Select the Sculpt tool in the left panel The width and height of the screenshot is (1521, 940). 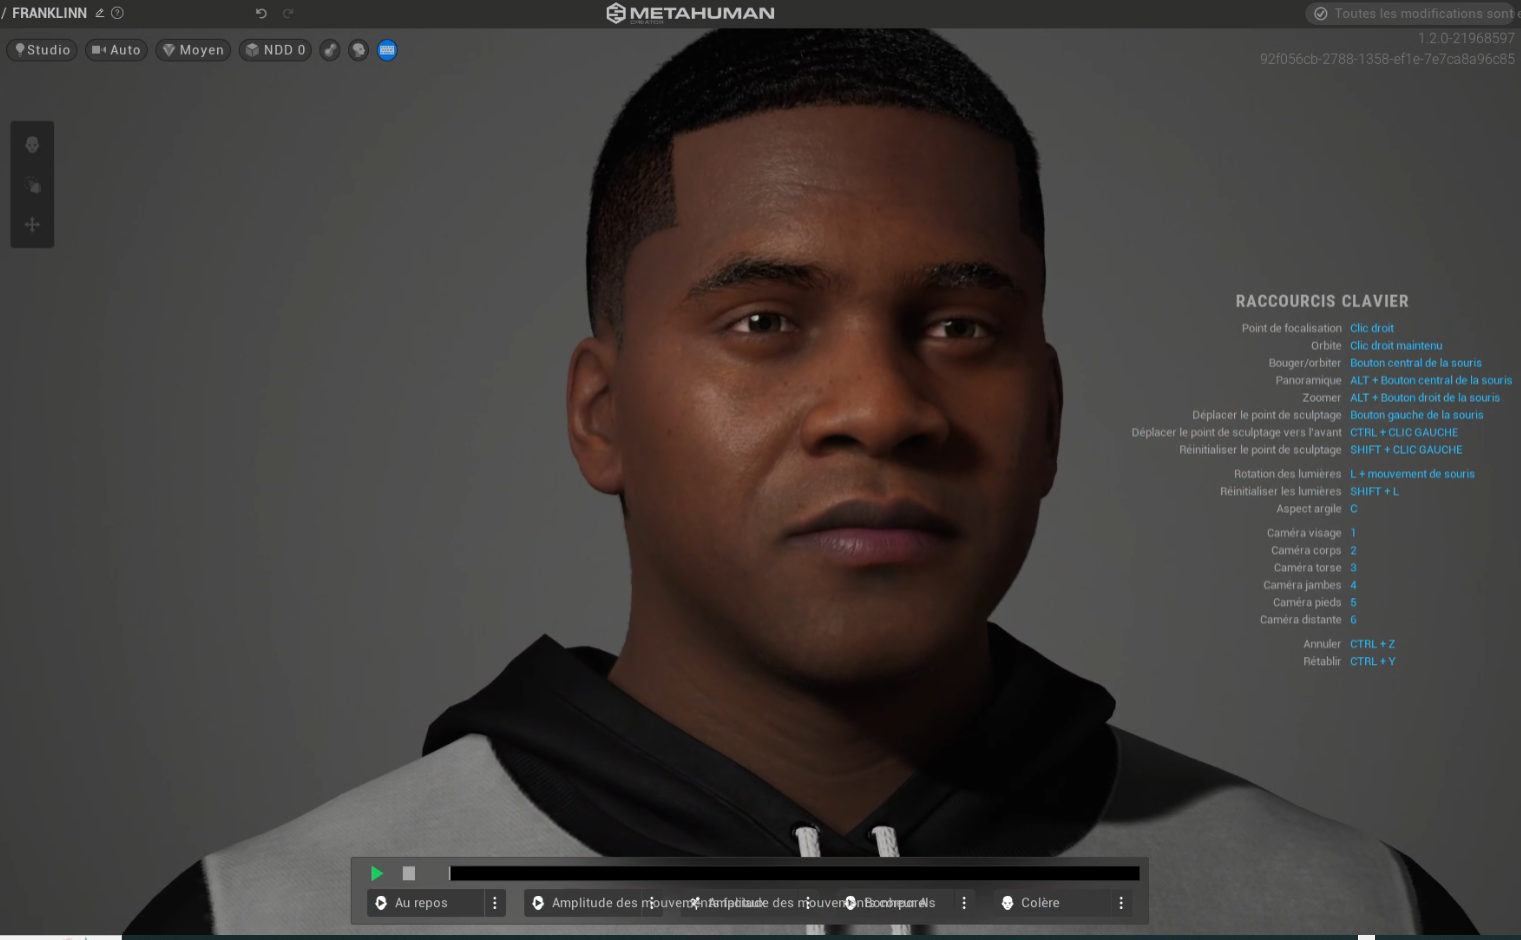coord(32,185)
